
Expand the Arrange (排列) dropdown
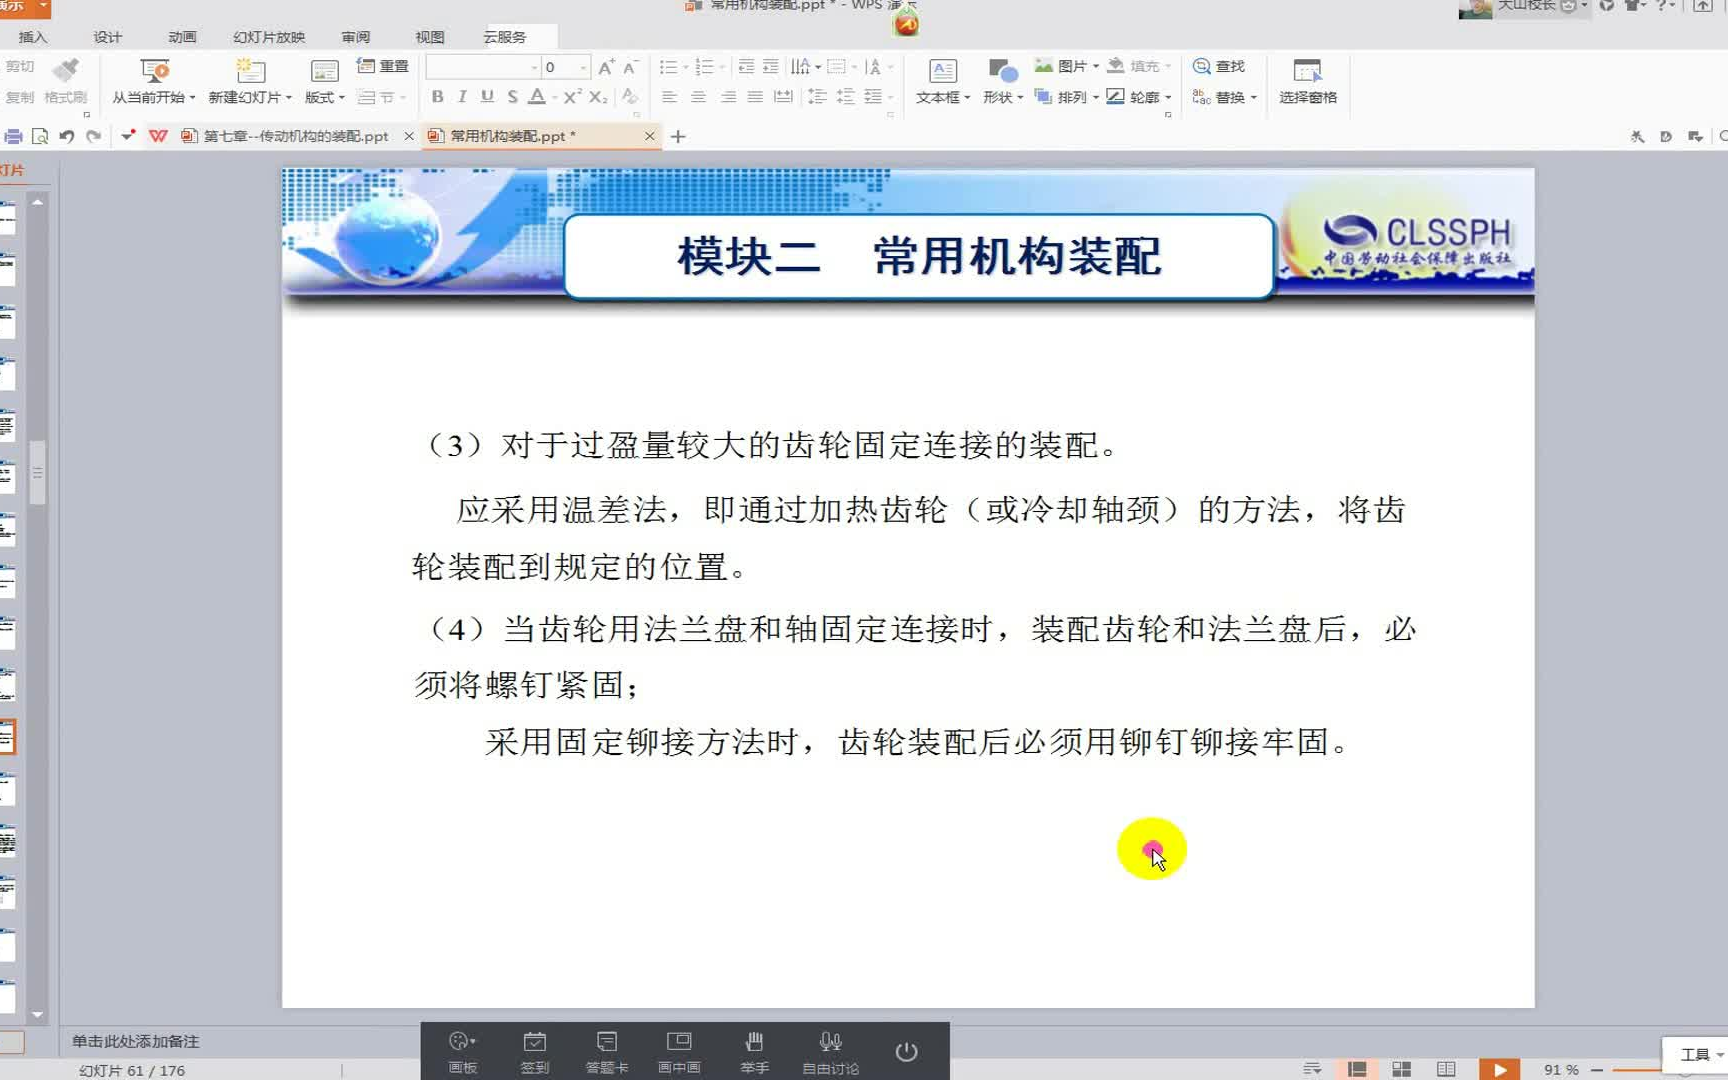tap(1096, 97)
